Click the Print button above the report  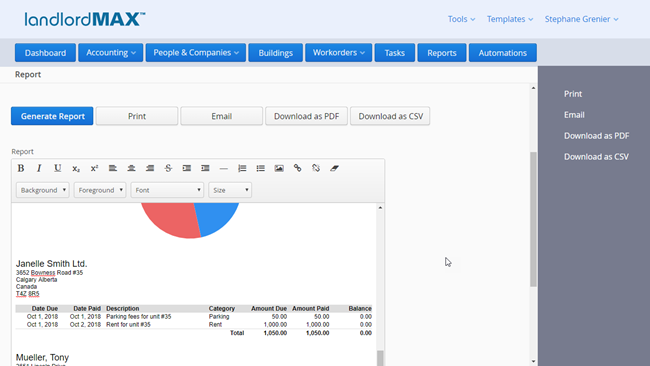coord(137,116)
